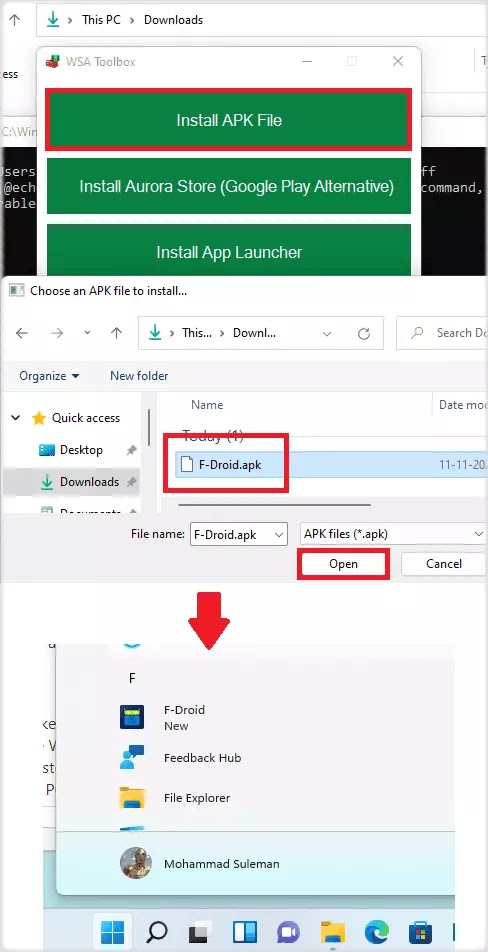Image resolution: width=488 pixels, height=952 pixels.
Task: Open the Organize menu
Action: tap(49, 376)
